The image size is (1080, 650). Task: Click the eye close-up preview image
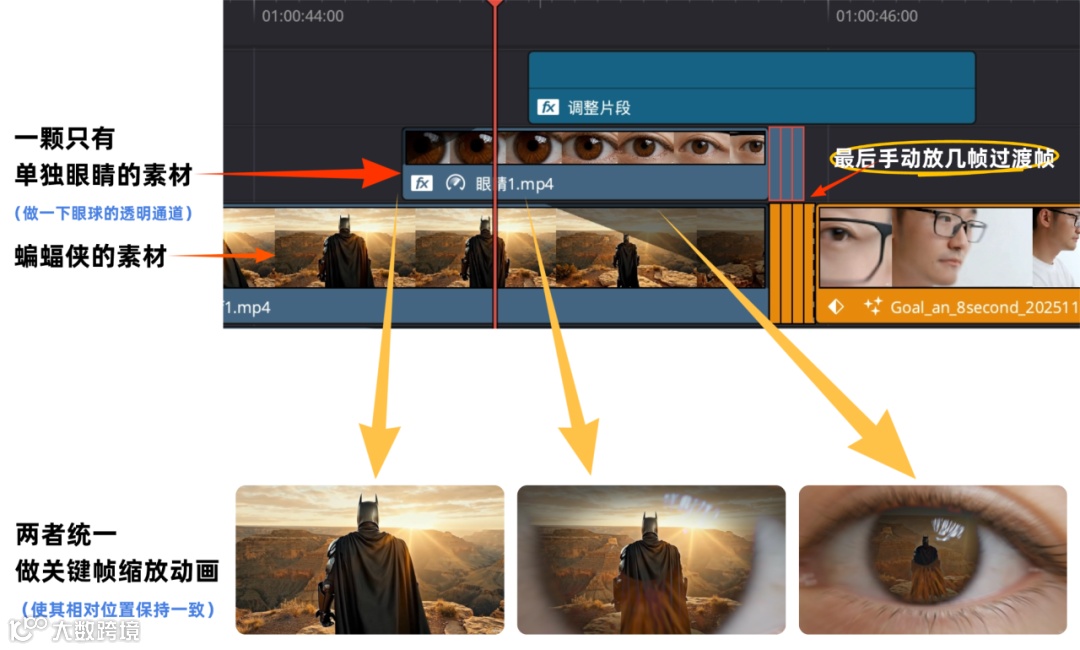(933, 559)
